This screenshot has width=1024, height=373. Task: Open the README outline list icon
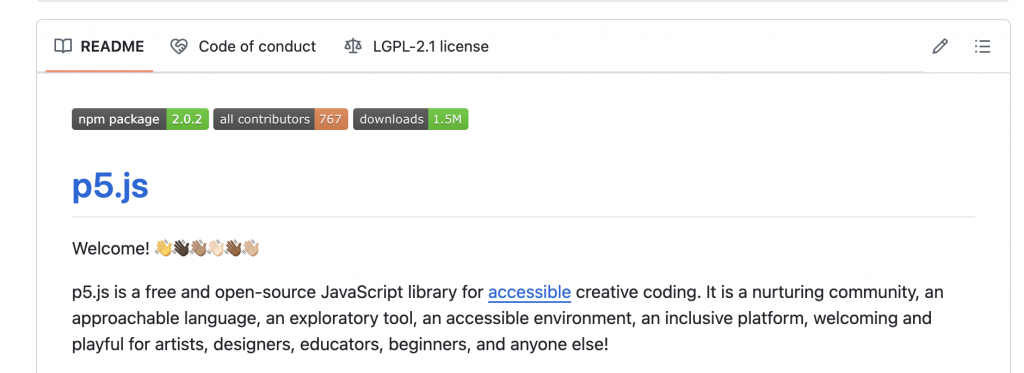coord(982,46)
